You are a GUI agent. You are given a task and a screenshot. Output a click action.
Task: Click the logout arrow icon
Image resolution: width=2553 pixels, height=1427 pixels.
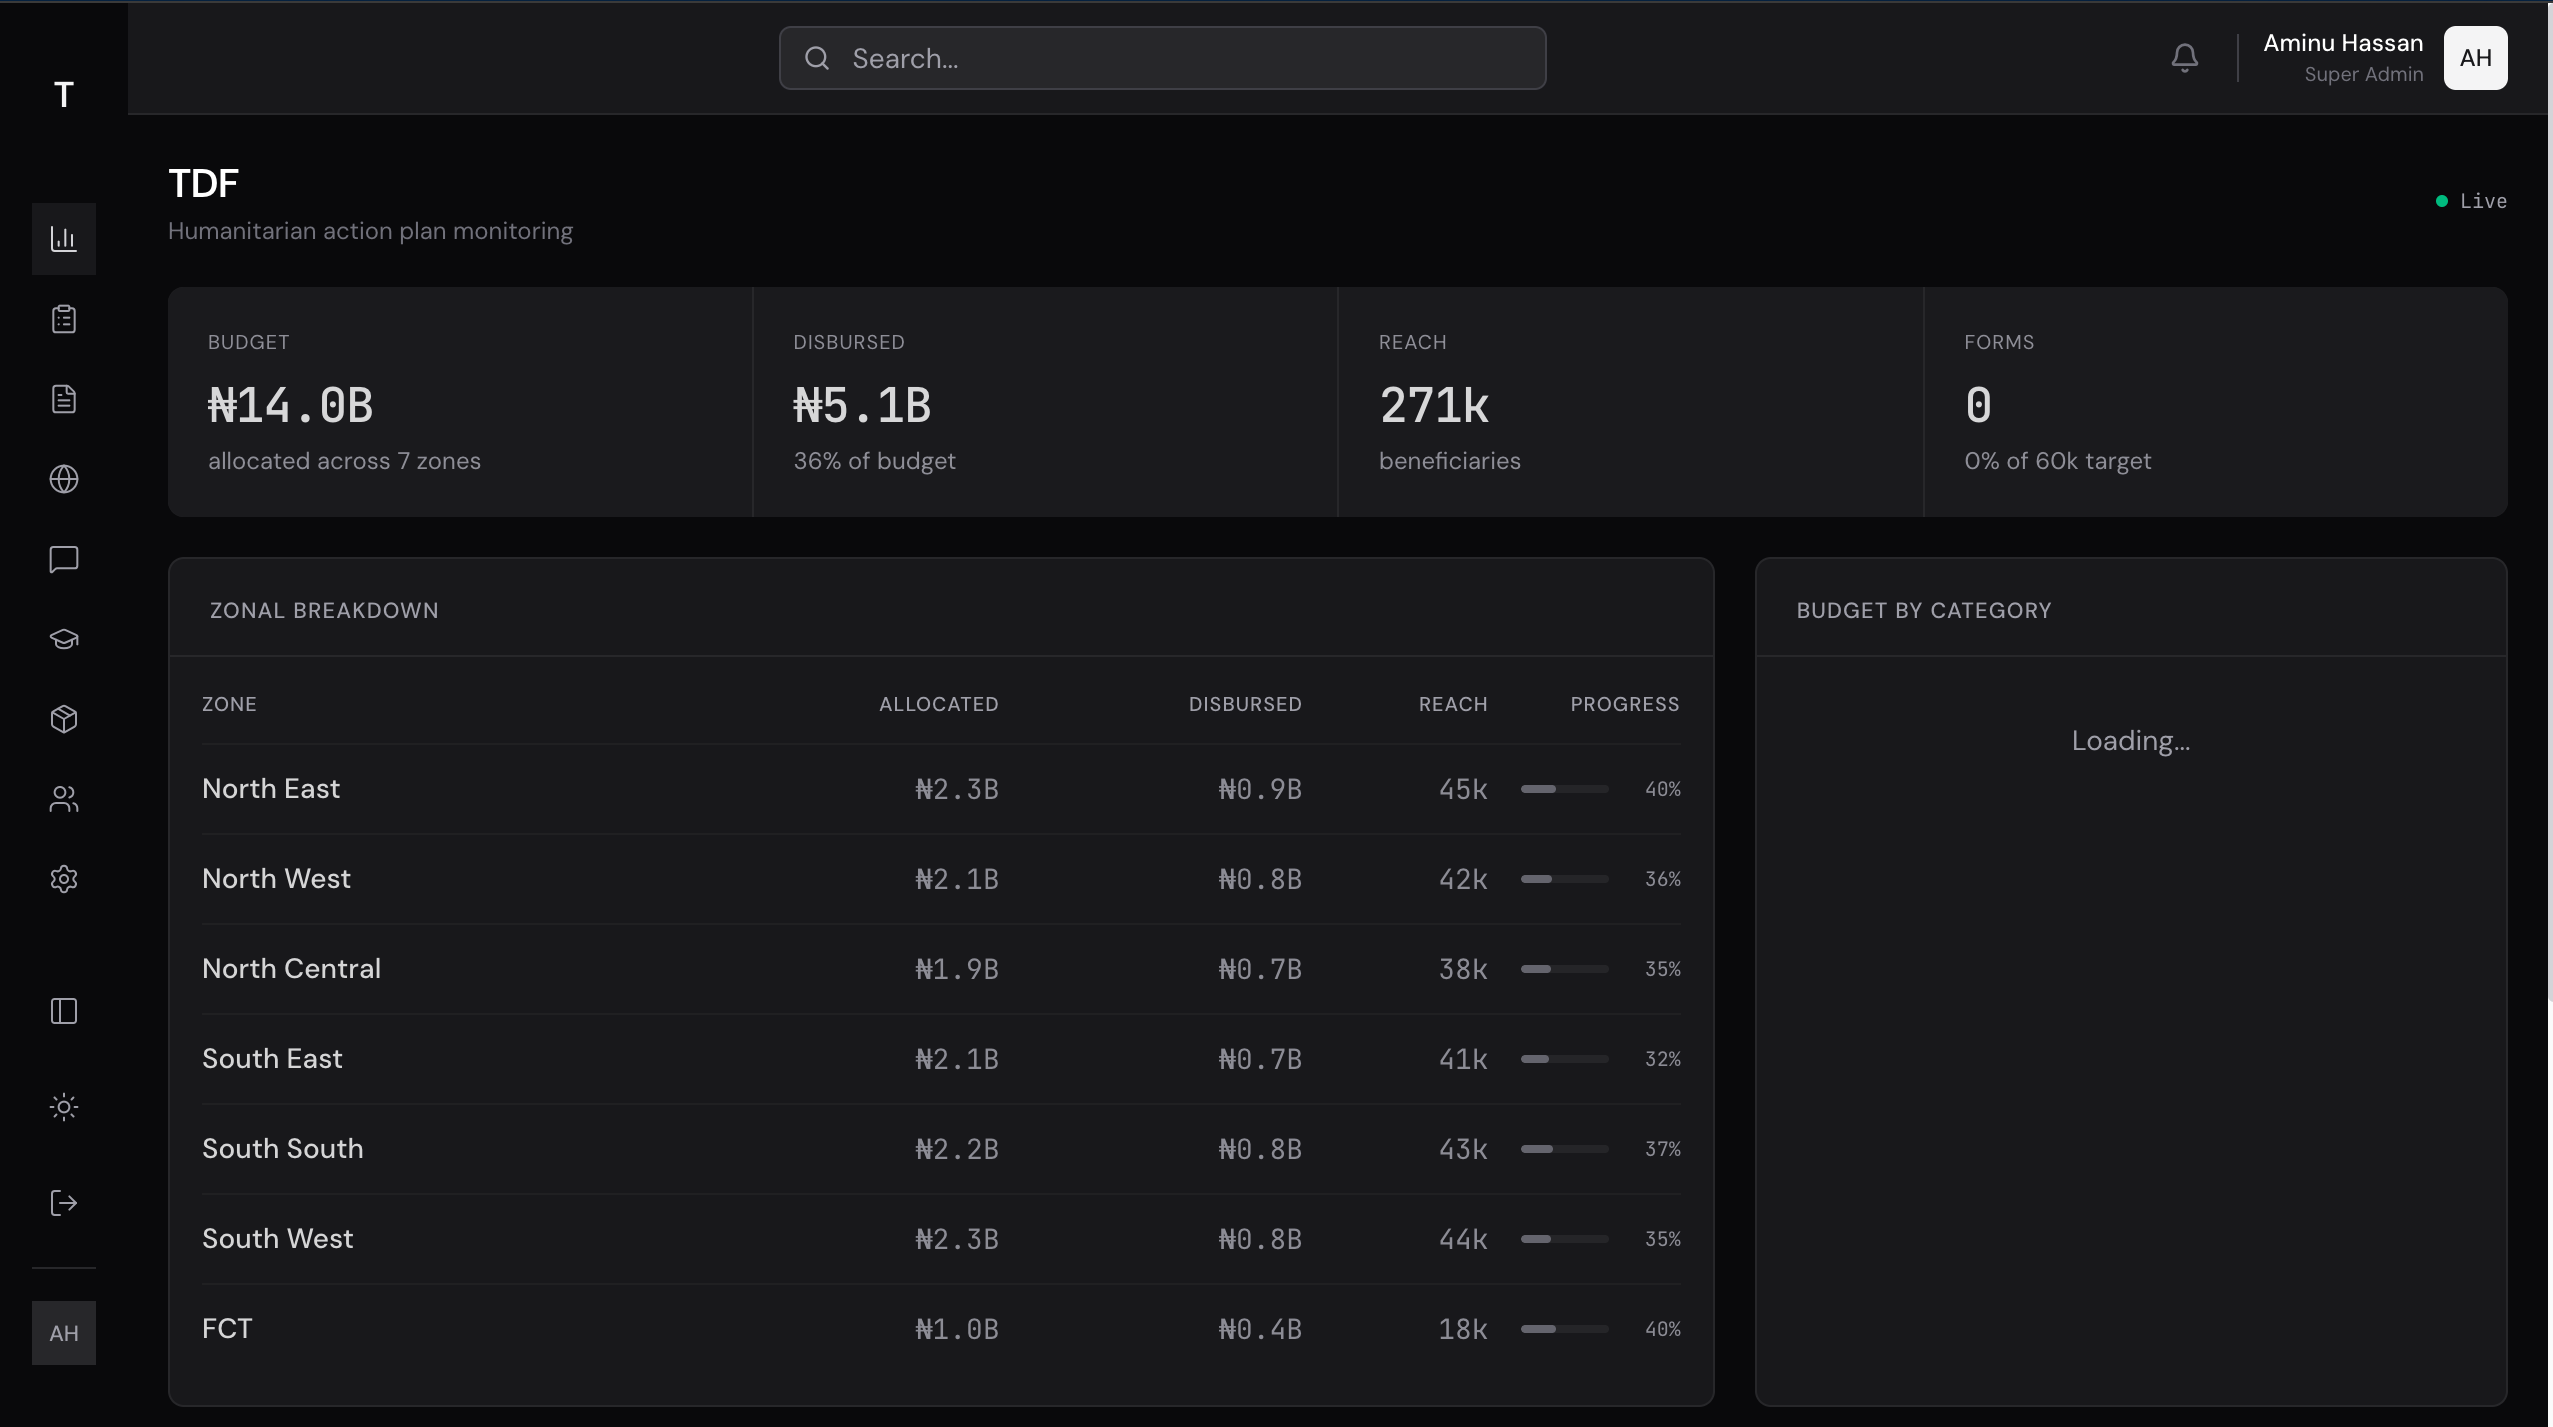point(64,1203)
